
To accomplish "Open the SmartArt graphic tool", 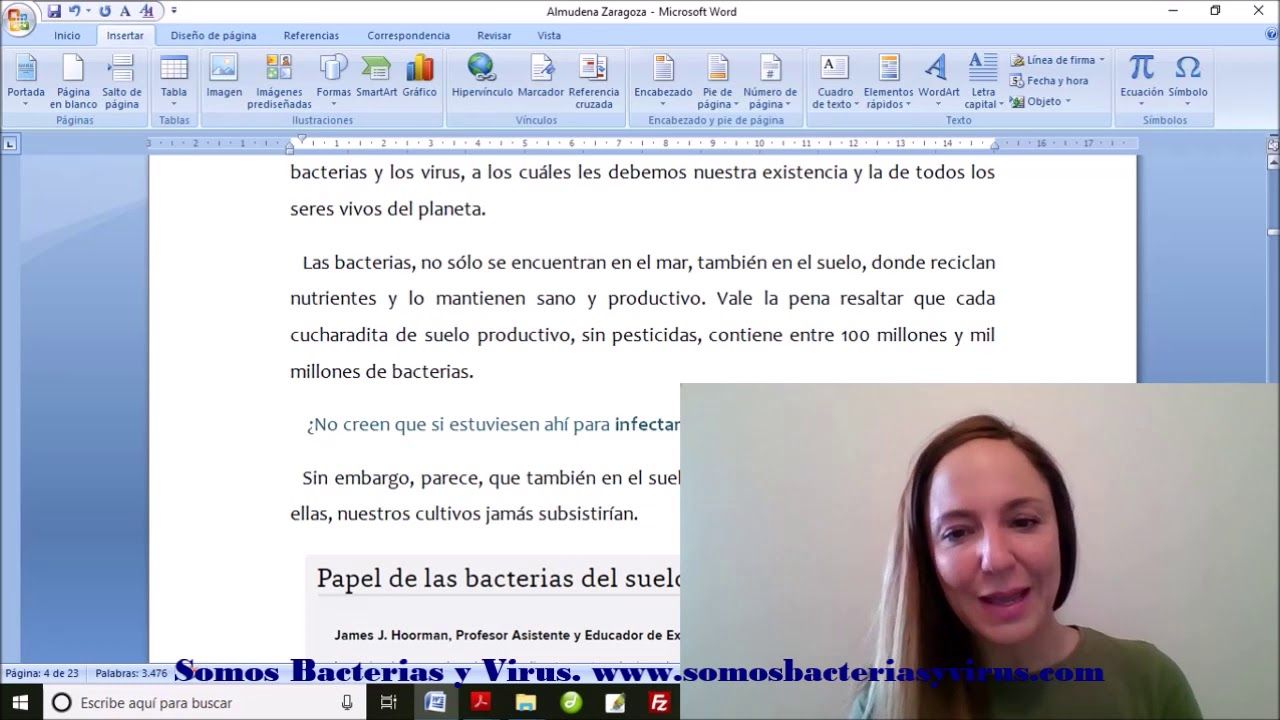I will pos(376,80).
